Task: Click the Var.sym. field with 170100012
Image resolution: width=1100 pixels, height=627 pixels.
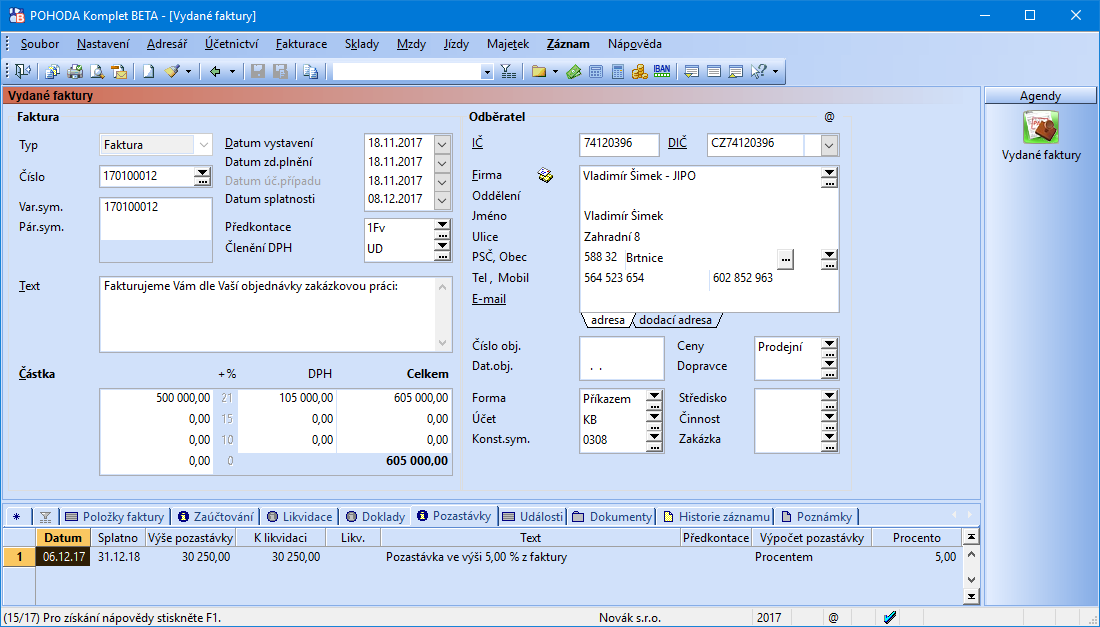Action: click(x=156, y=208)
